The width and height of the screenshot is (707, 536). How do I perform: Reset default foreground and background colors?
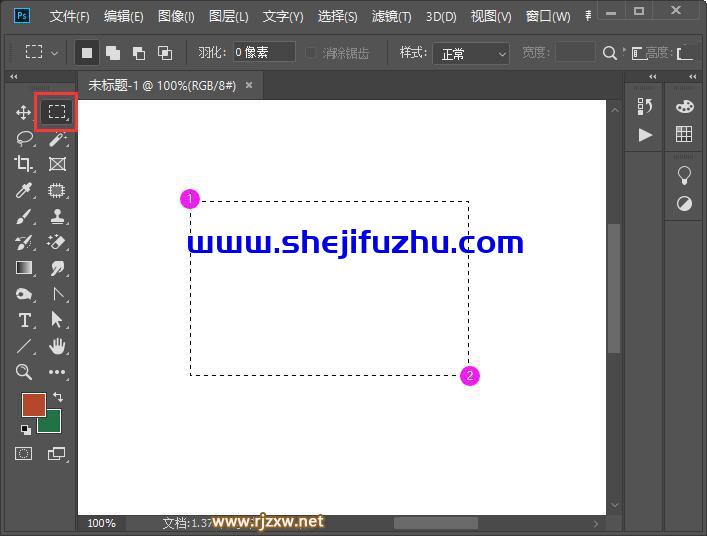(x=26, y=429)
